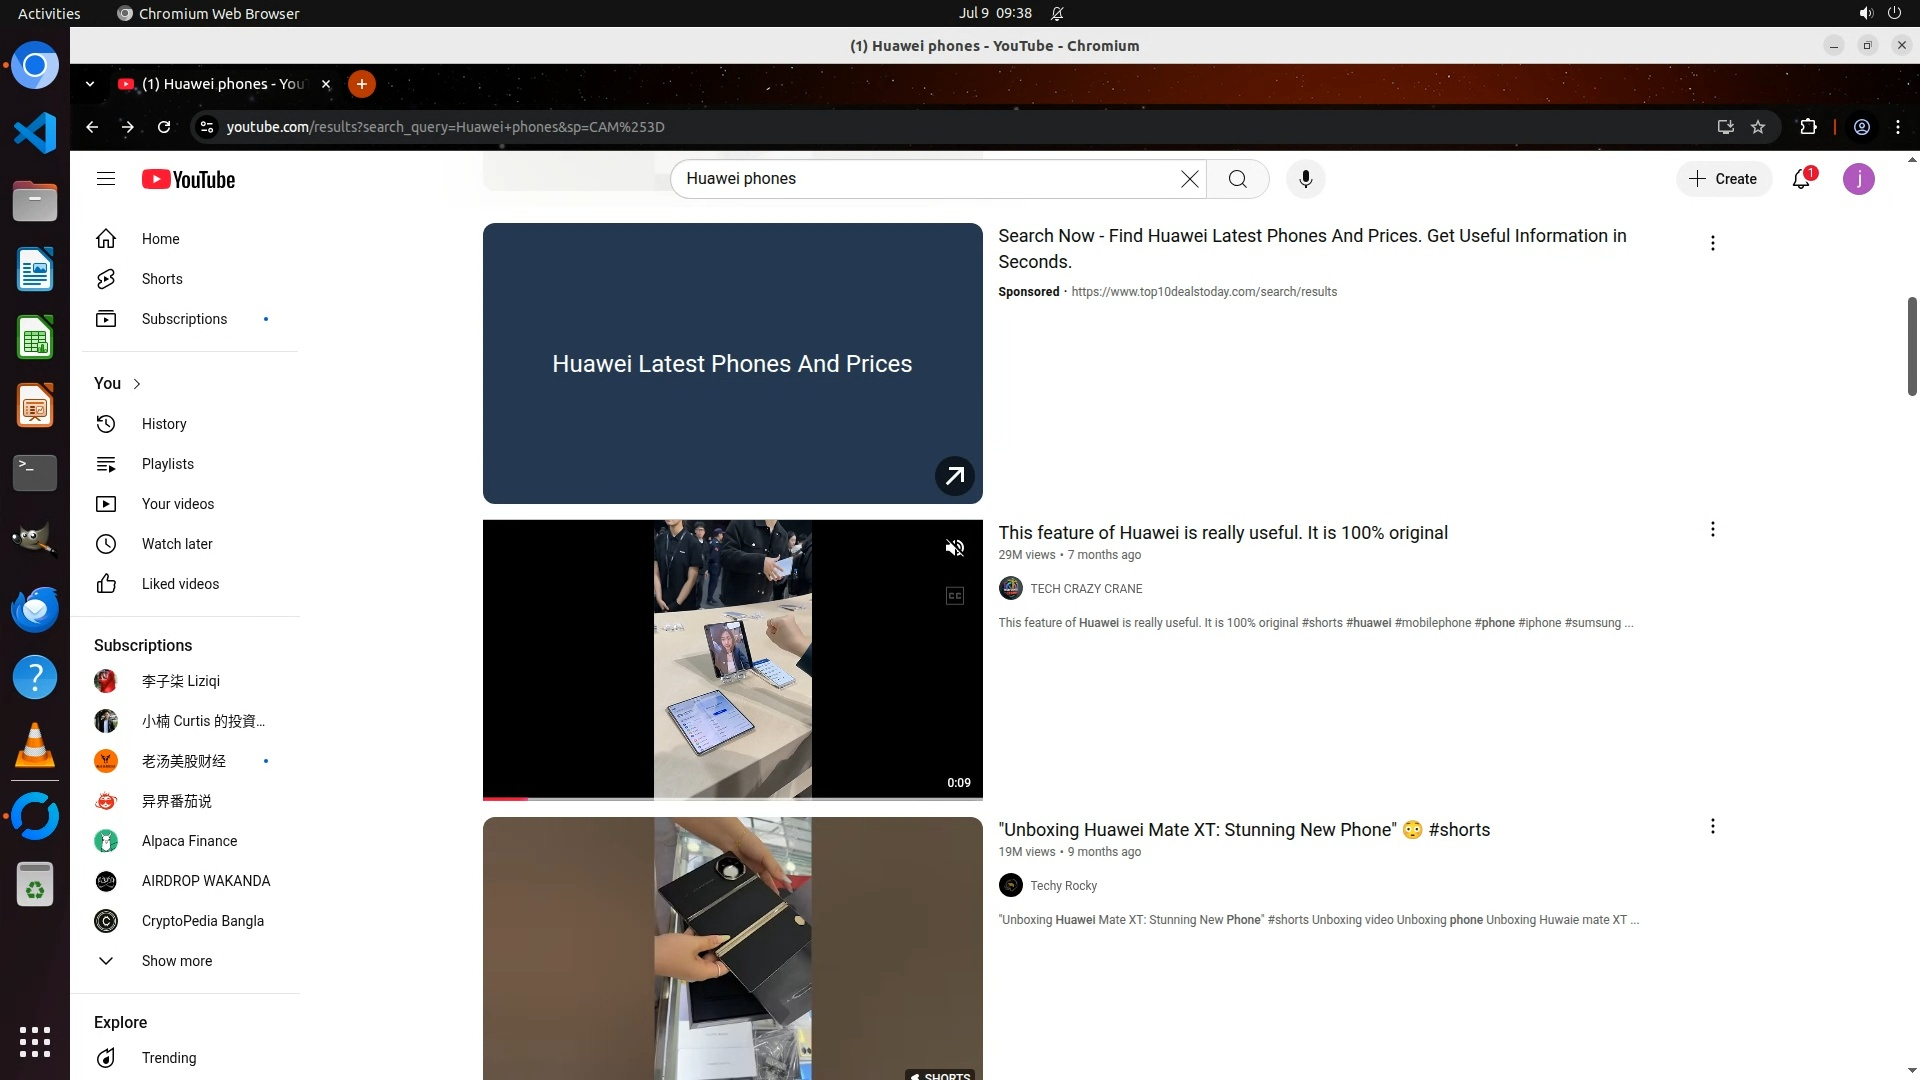Screen dimensions: 1920x1080
Task: Toggle captions on the video preview
Action: (954, 596)
